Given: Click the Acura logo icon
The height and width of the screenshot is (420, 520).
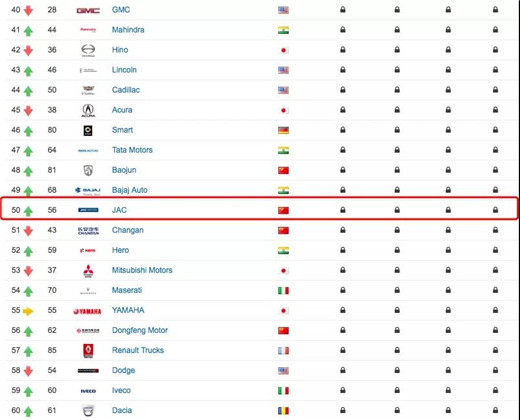Looking at the screenshot, I should click(88, 110).
